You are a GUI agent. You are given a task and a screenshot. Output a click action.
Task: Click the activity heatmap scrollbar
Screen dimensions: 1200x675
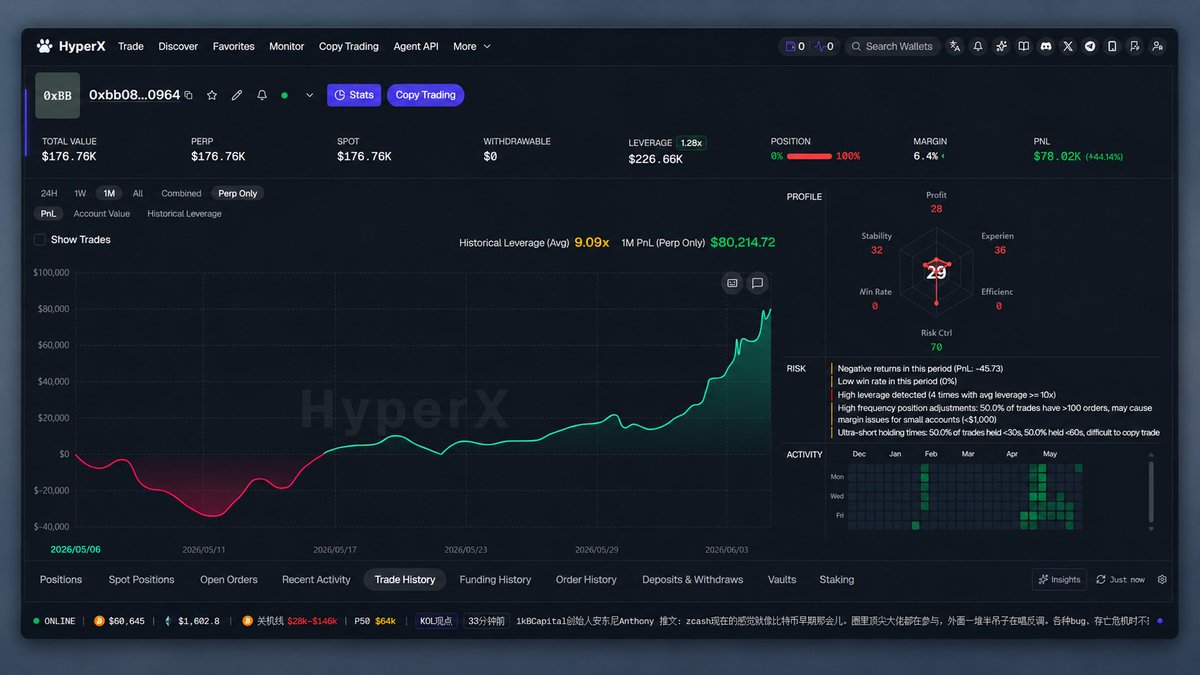click(x=1153, y=492)
